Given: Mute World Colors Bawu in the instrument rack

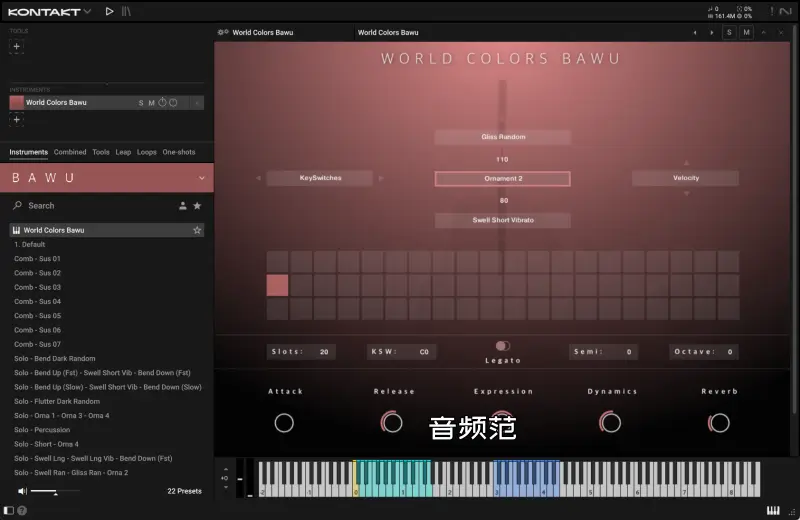Looking at the screenshot, I should click(x=152, y=103).
